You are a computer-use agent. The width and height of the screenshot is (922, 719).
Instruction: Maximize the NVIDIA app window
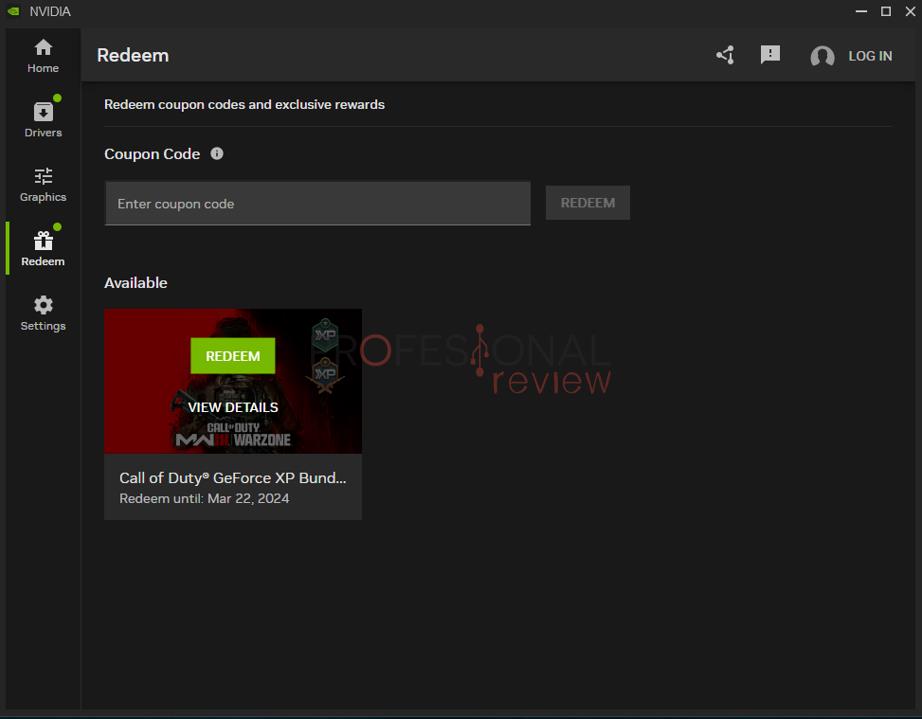[886, 11]
